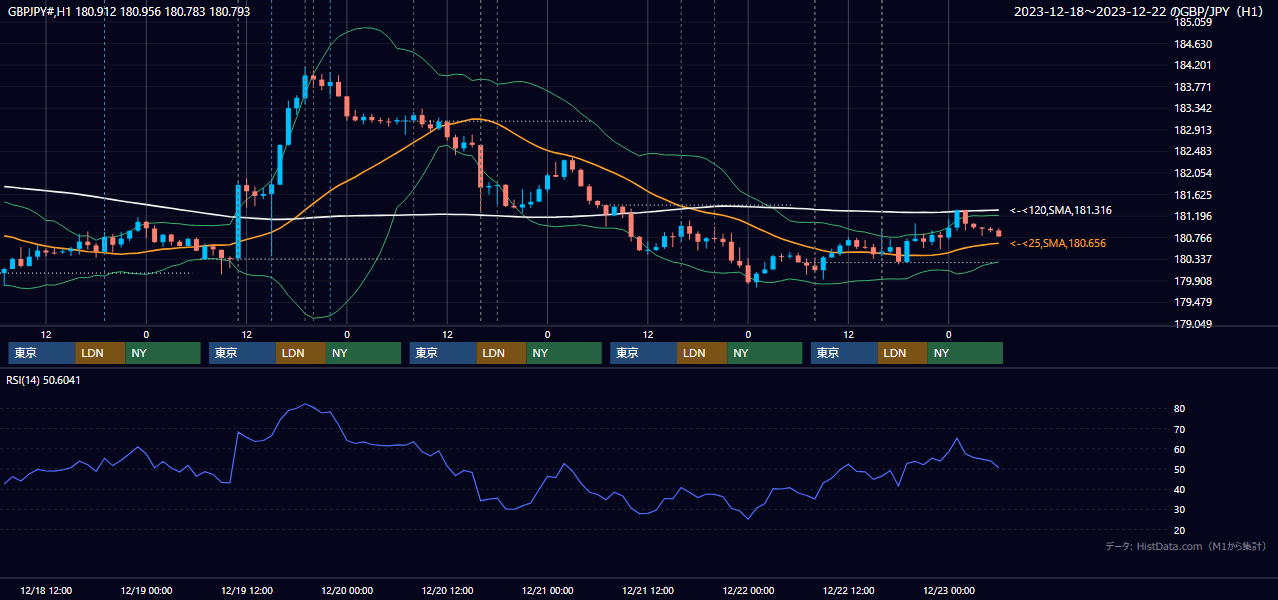
Task: Click the 12/19 12:00 time label
Action: point(246,590)
